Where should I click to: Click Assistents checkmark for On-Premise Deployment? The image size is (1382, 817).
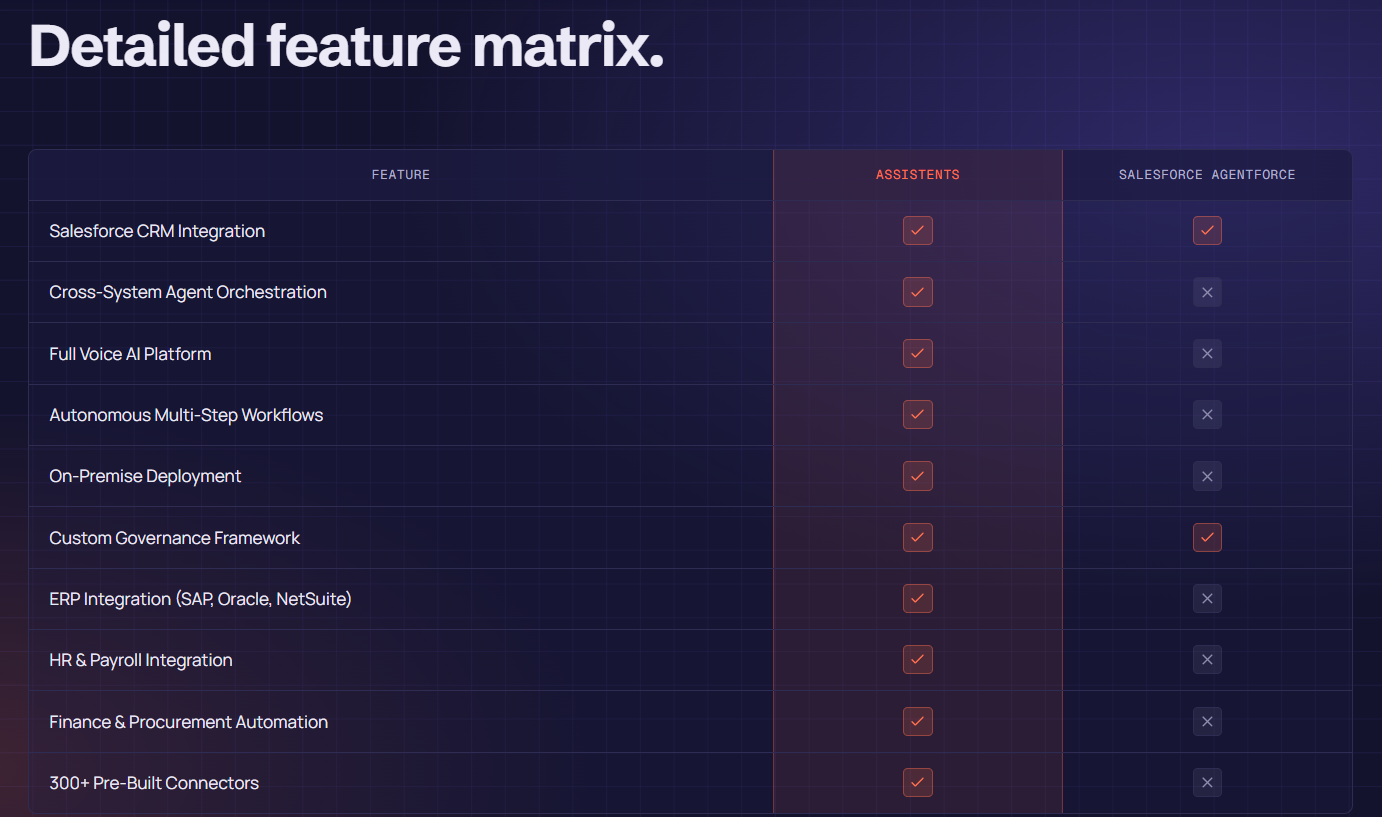918,476
